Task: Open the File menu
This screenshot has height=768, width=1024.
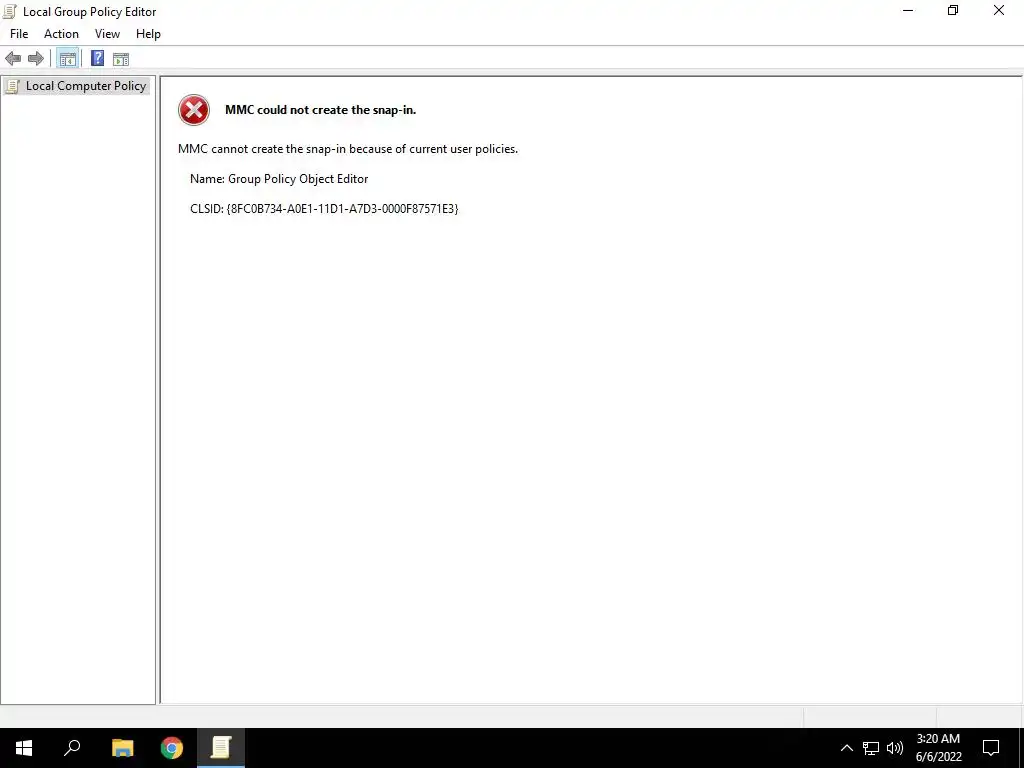Action: click(x=19, y=34)
